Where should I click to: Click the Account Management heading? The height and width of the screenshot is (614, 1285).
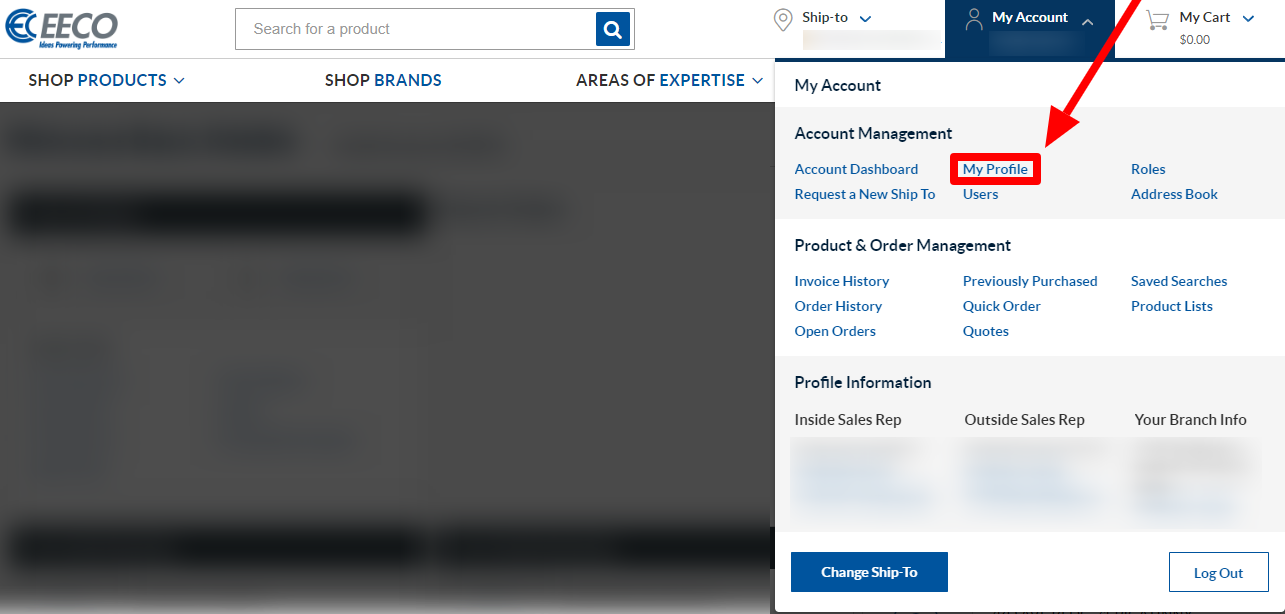[873, 133]
